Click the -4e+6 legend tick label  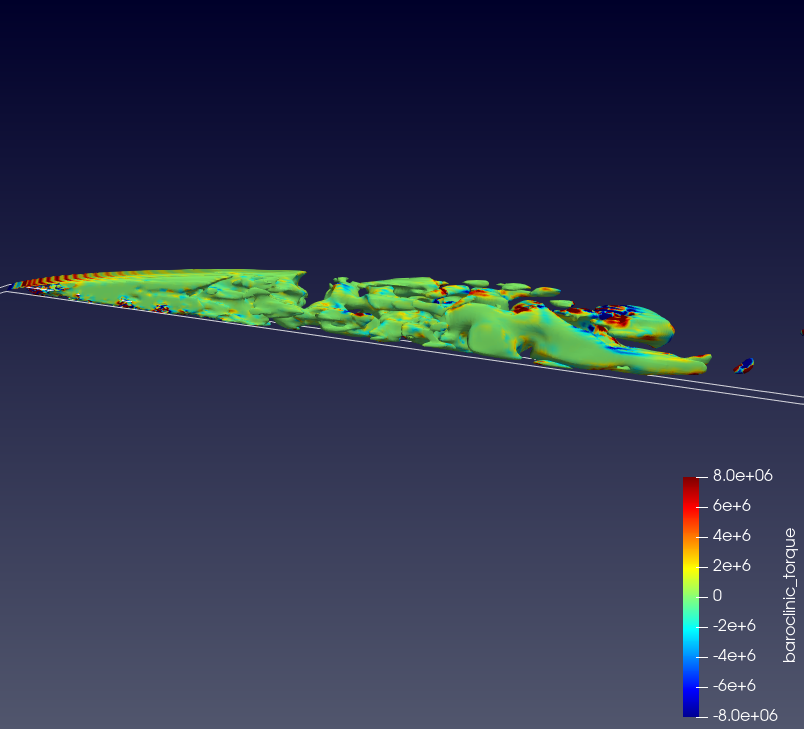[x=734, y=655]
